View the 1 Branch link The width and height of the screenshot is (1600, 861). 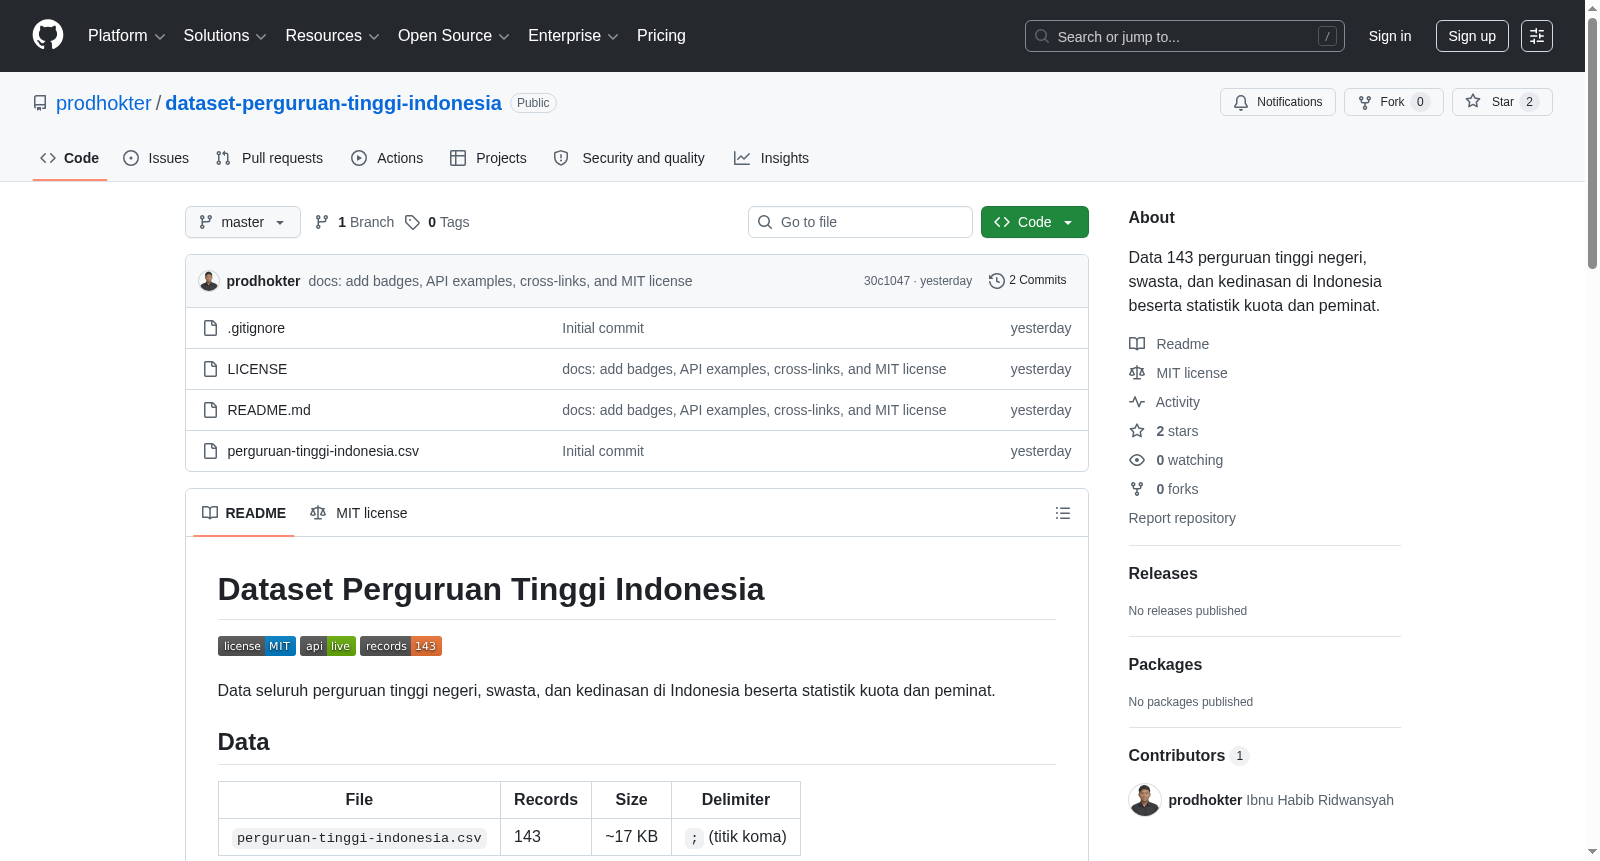(x=354, y=222)
